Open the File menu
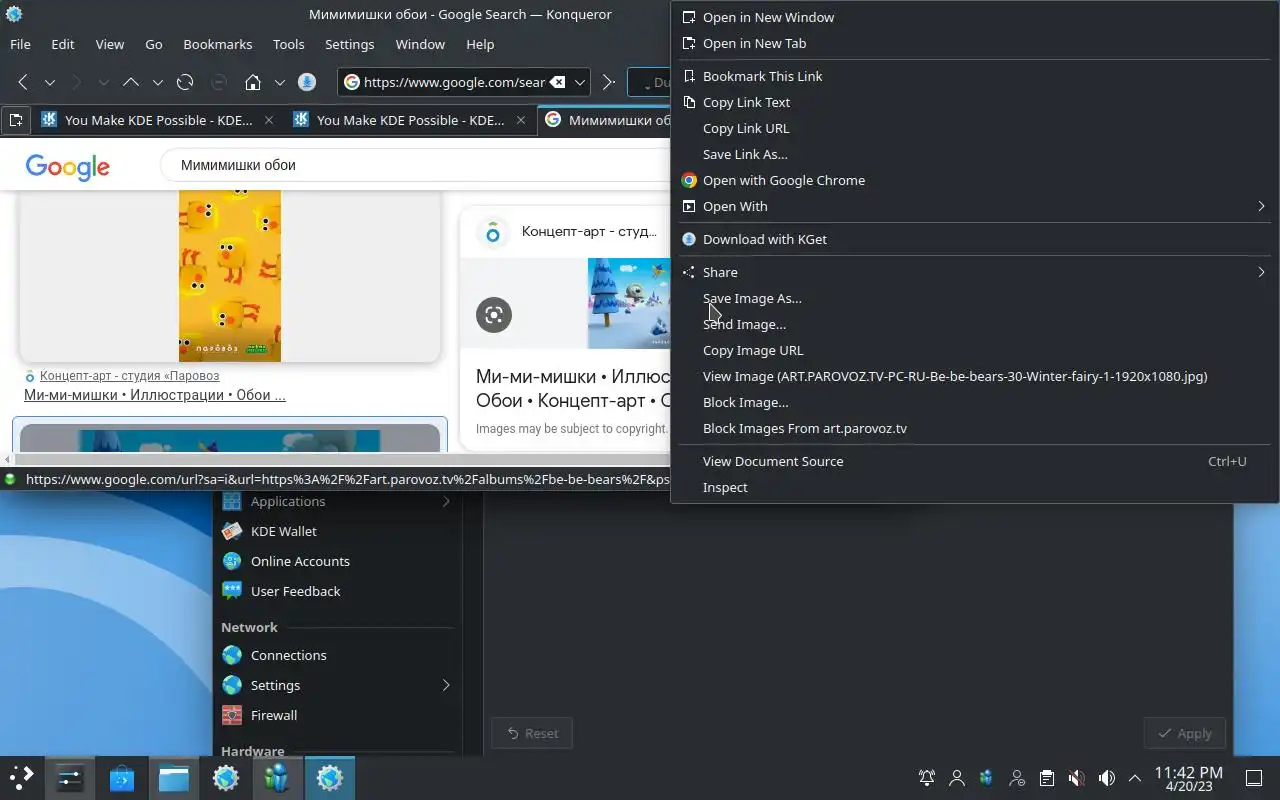Viewport: 1280px width, 800px height. click(20, 44)
